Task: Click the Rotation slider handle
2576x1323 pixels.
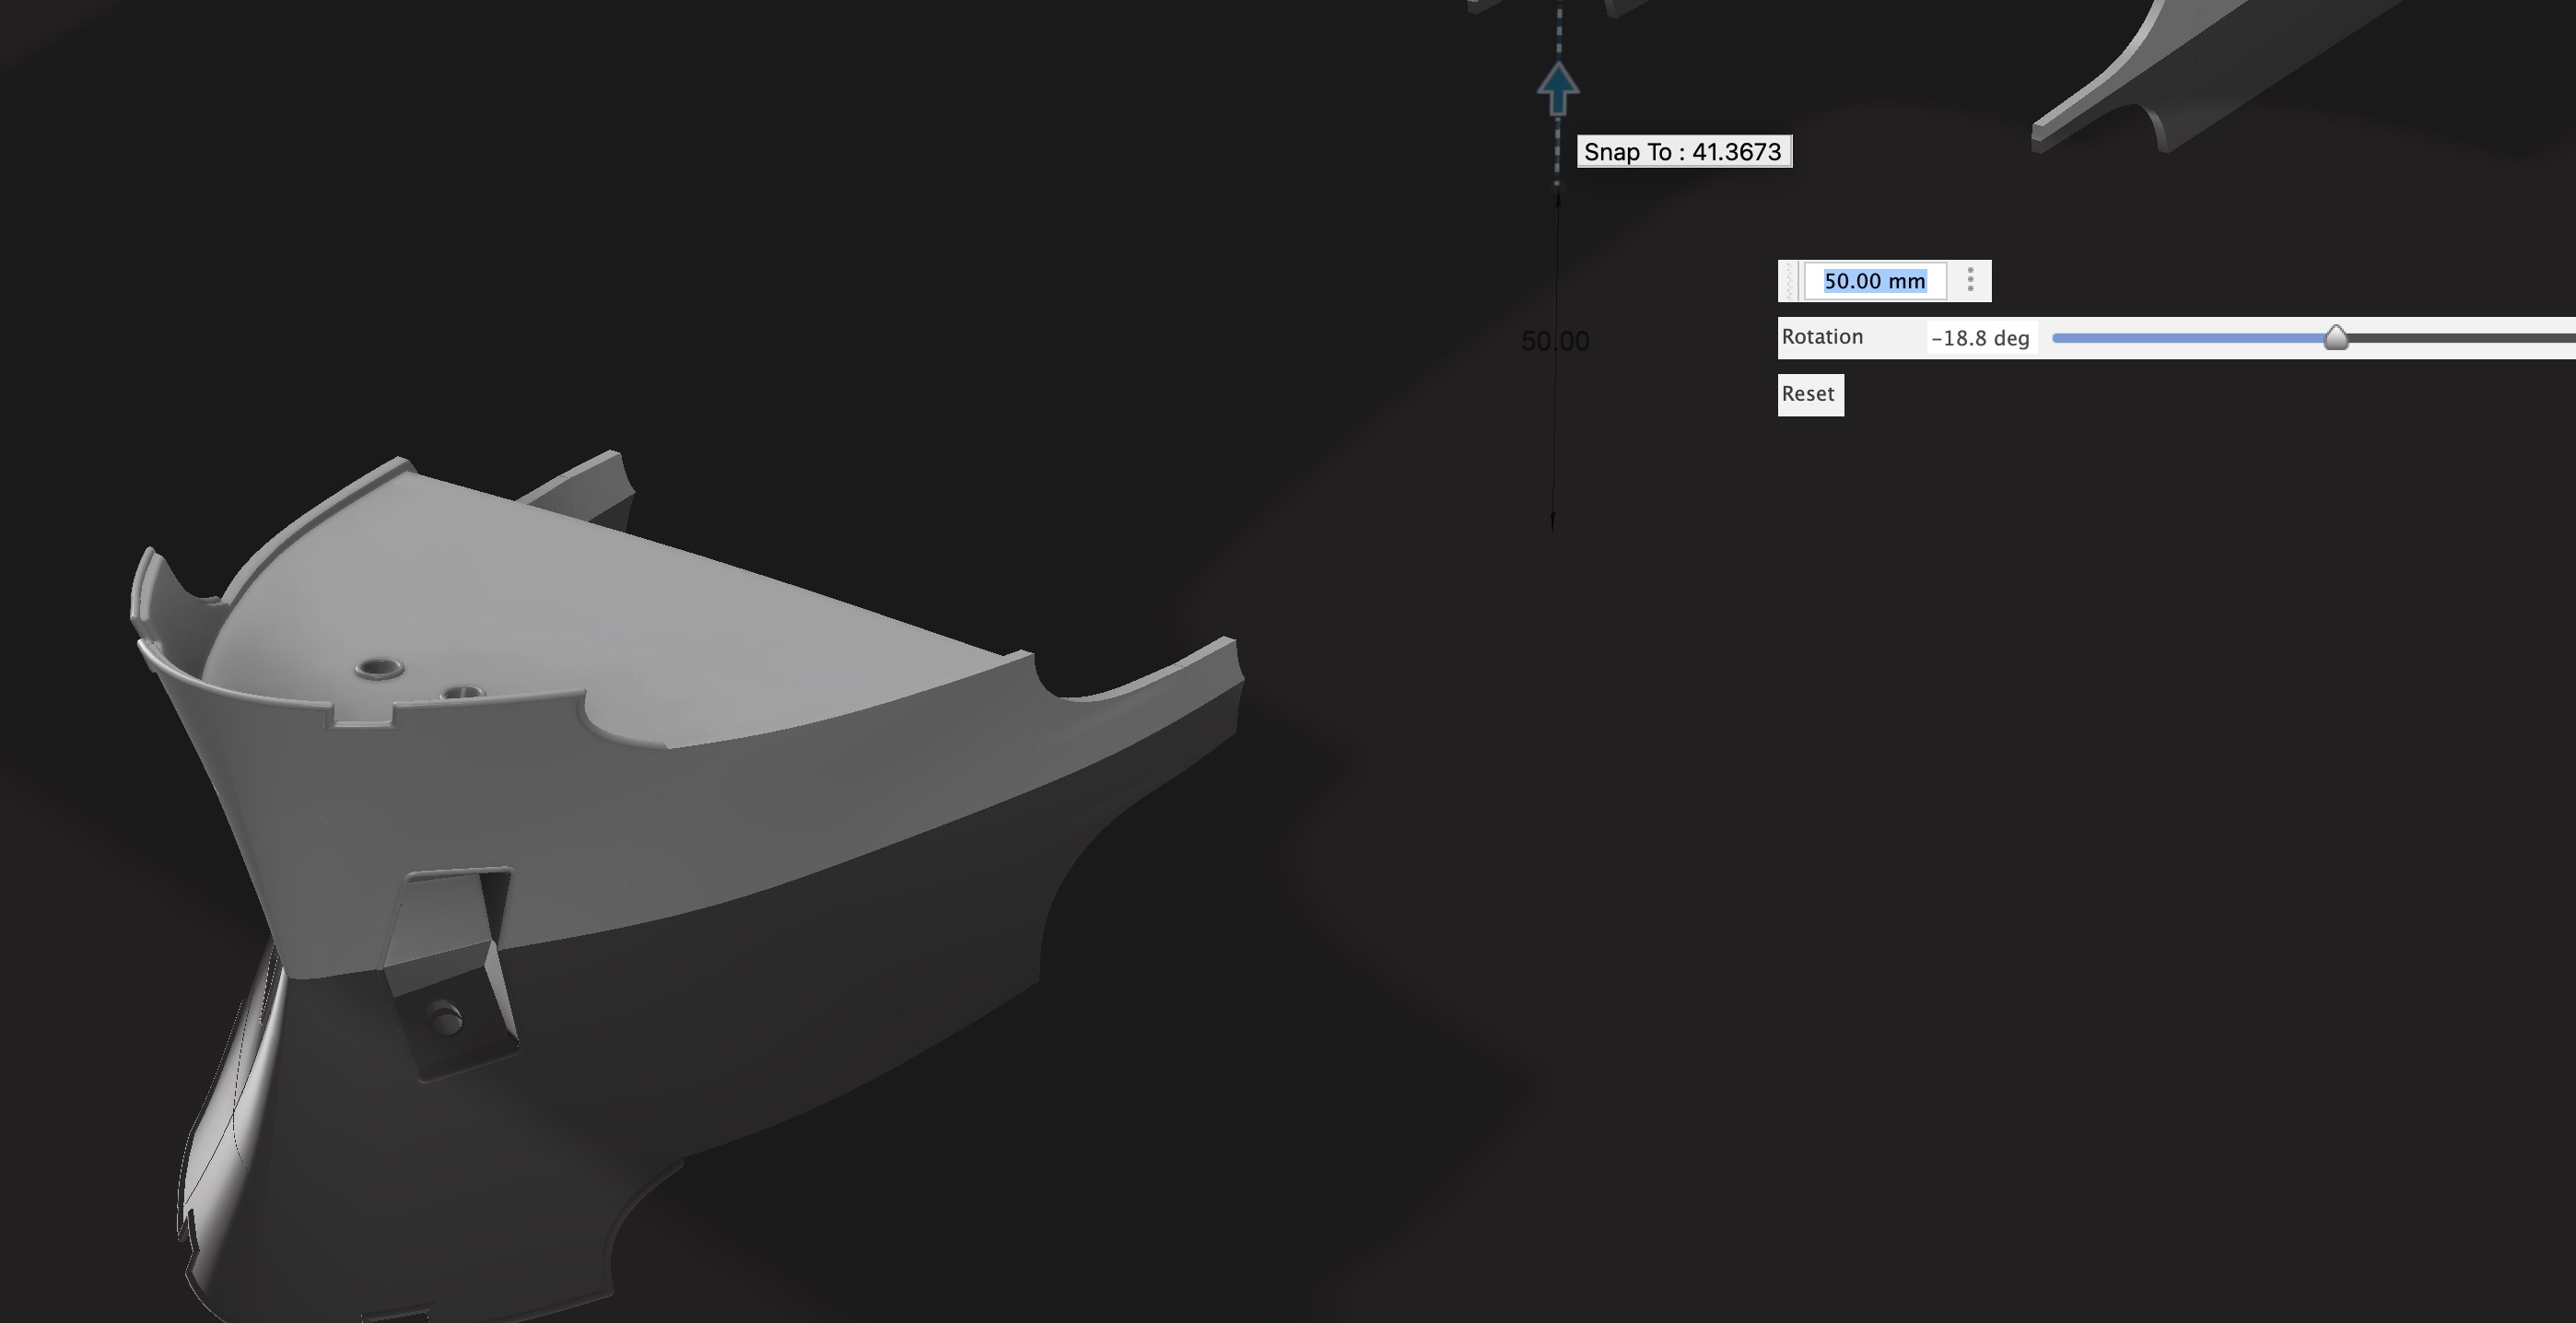Action: (x=2335, y=338)
